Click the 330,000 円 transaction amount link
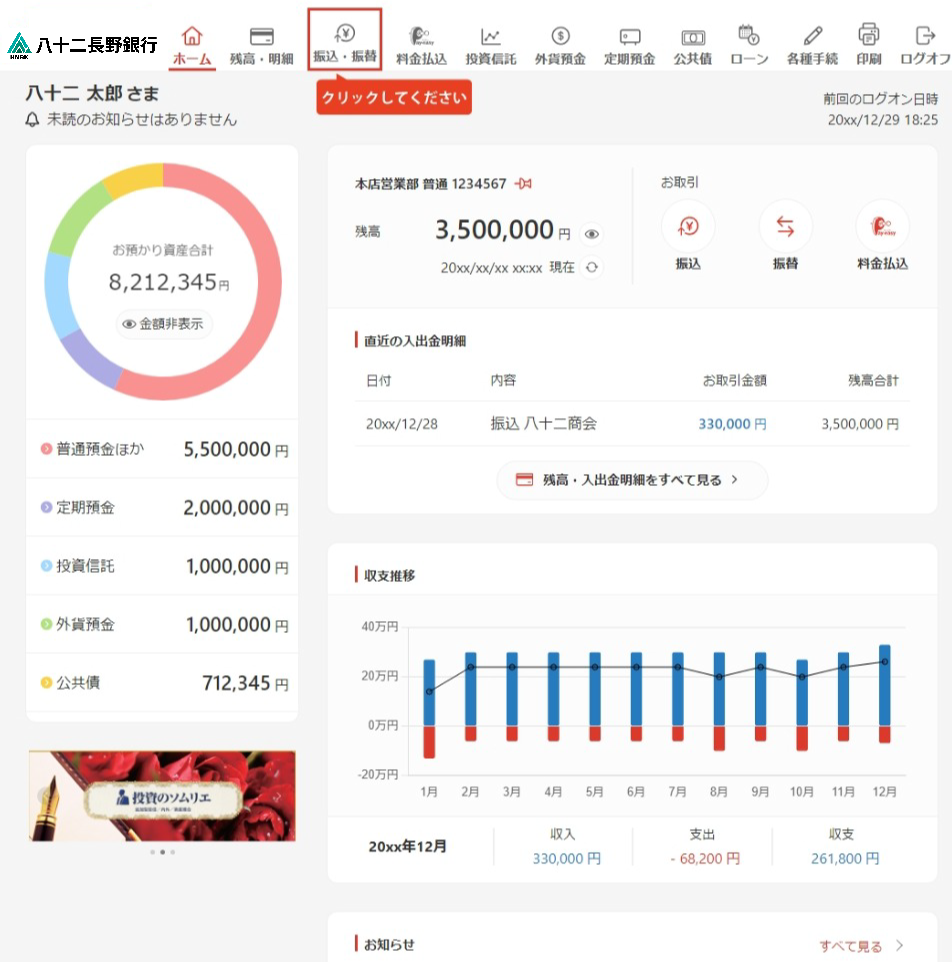This screenshot has width=952, height=962. point(732,424)
